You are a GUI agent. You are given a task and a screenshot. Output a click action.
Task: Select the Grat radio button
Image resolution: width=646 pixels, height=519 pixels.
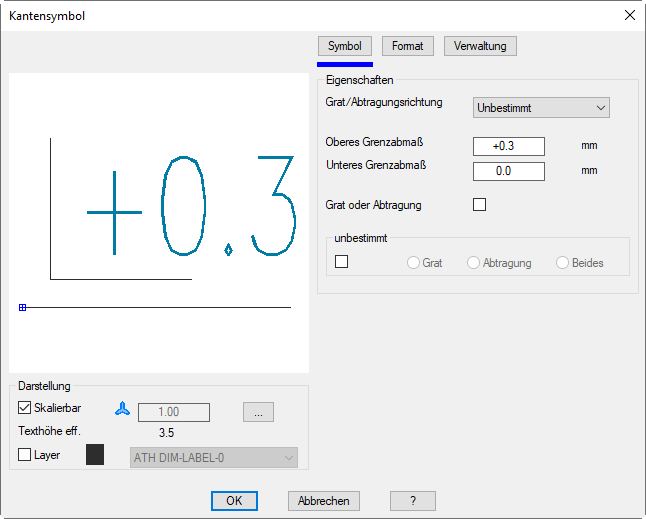(x=414, y=263)
